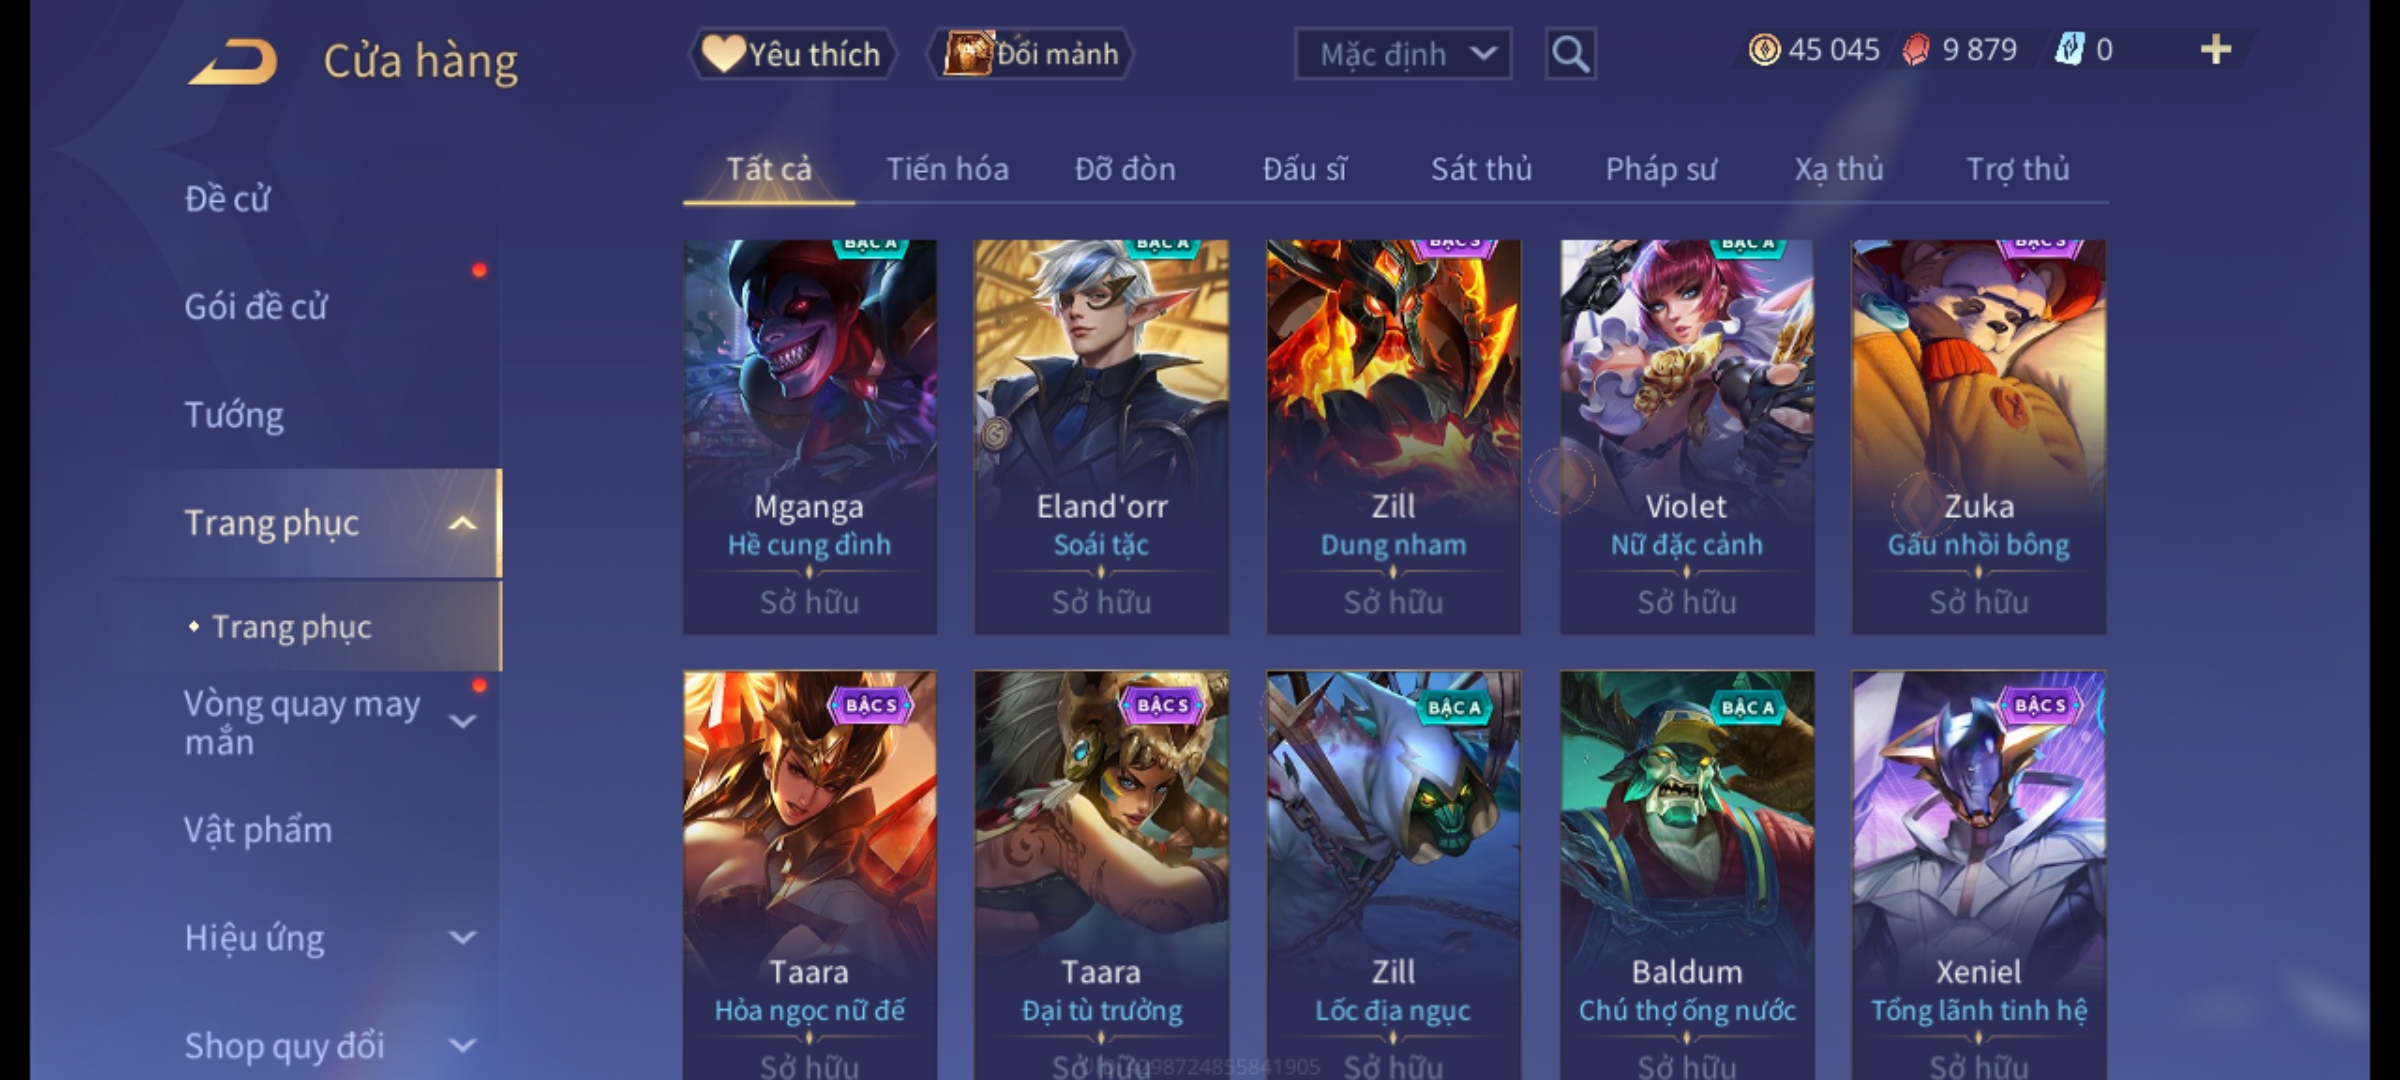Tap the gold coin currency icon

pos(1764,50)
